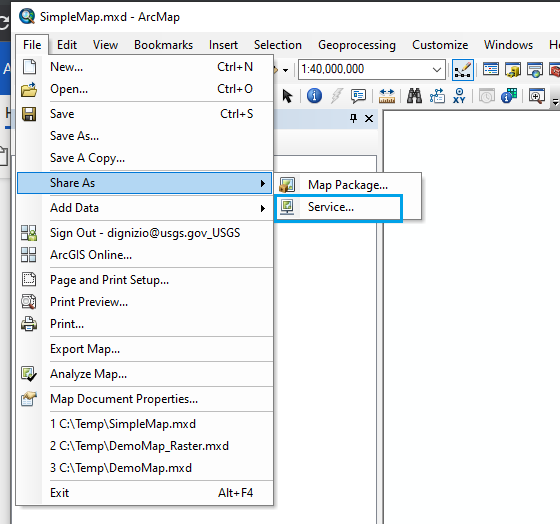Open the Customize menu
This screenshot has width=560, height=524.
point(440,45)
